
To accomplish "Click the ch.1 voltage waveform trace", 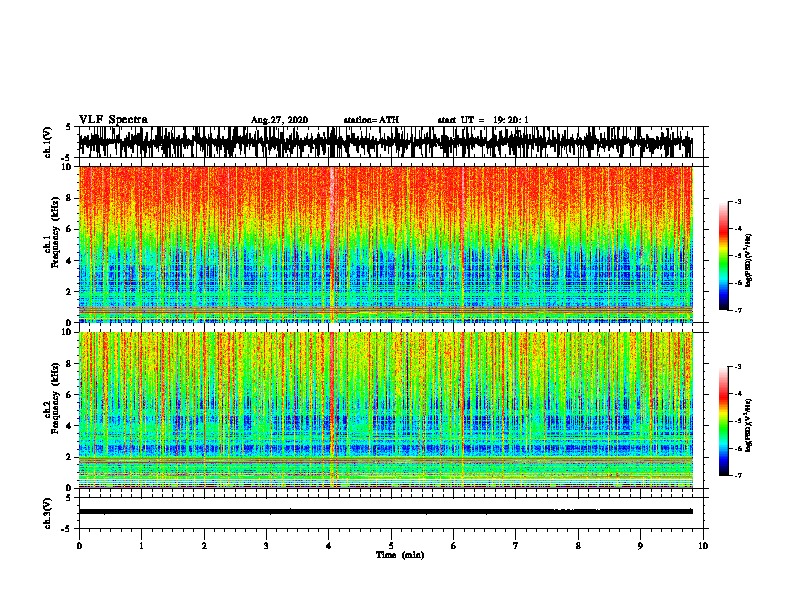I will [x=385, y=142].
